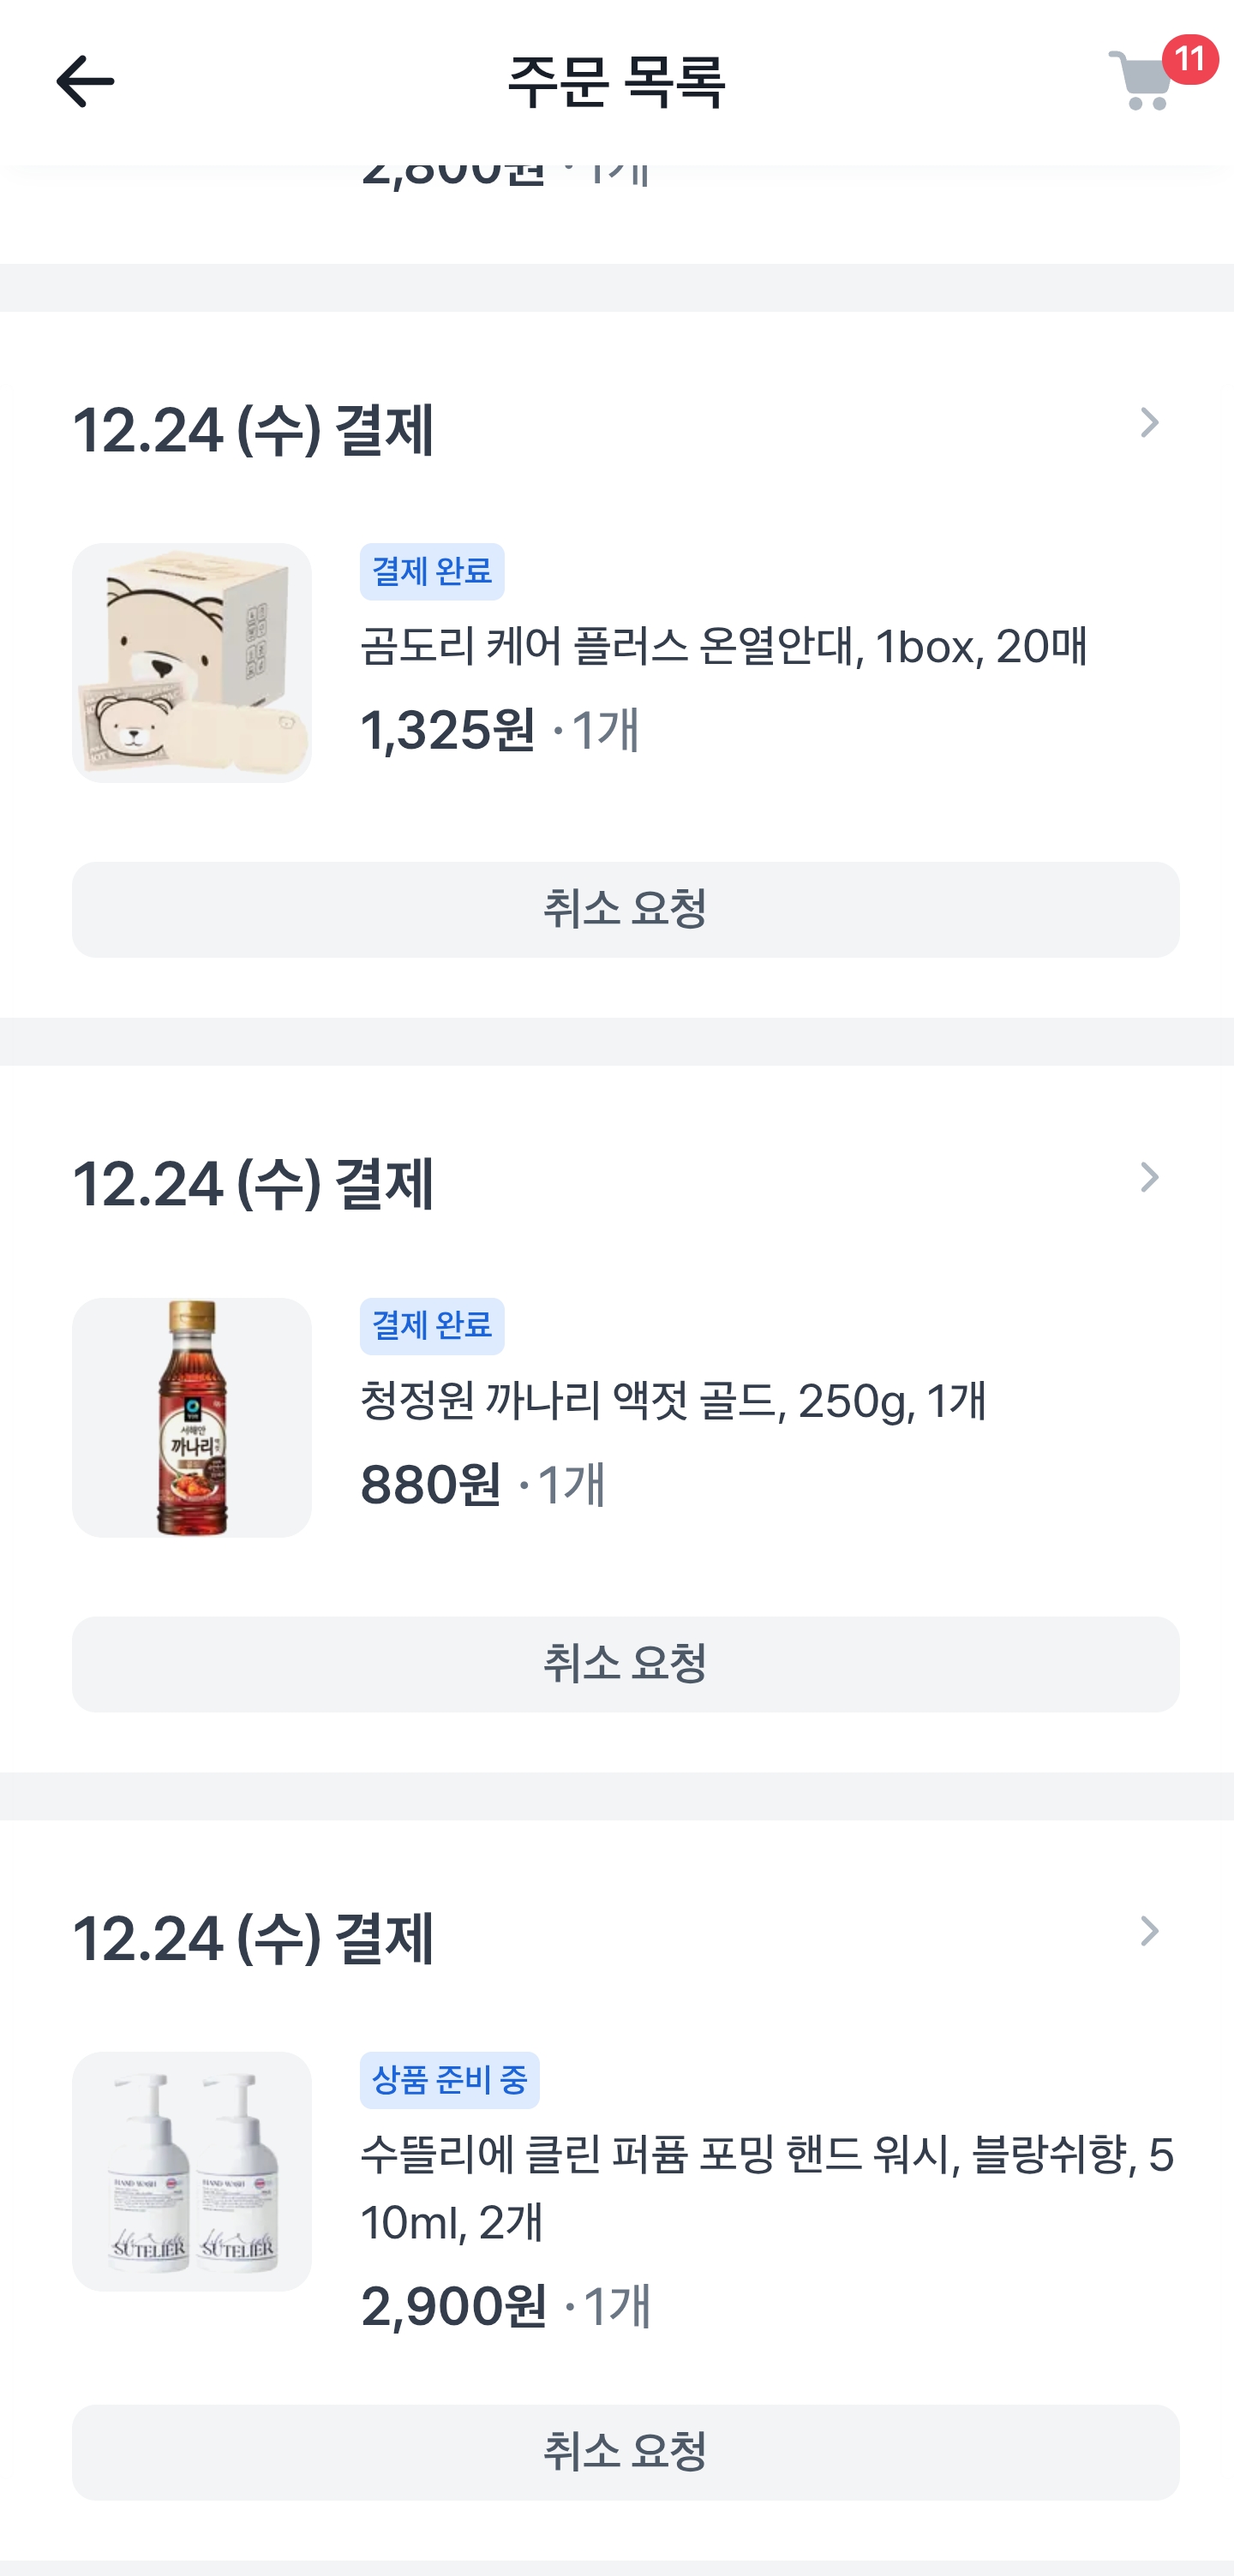Open the 까나리 액젓 bottle thumbnail
The width and height of the screenshot is (1234, 2576).
pyautogui.click(x=192, y=1417)
